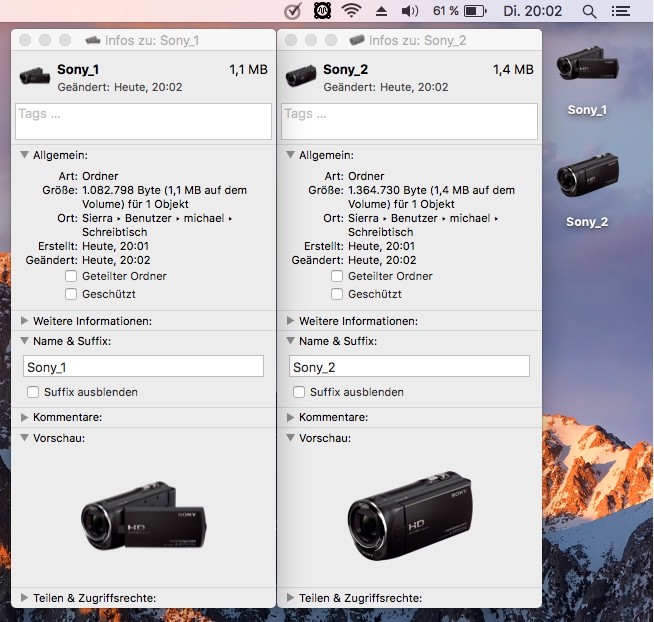The height and width of the screenshot is (622, 654).
Task: Collapse Name & Suffix in Sony_1 window
Action: 25,341
